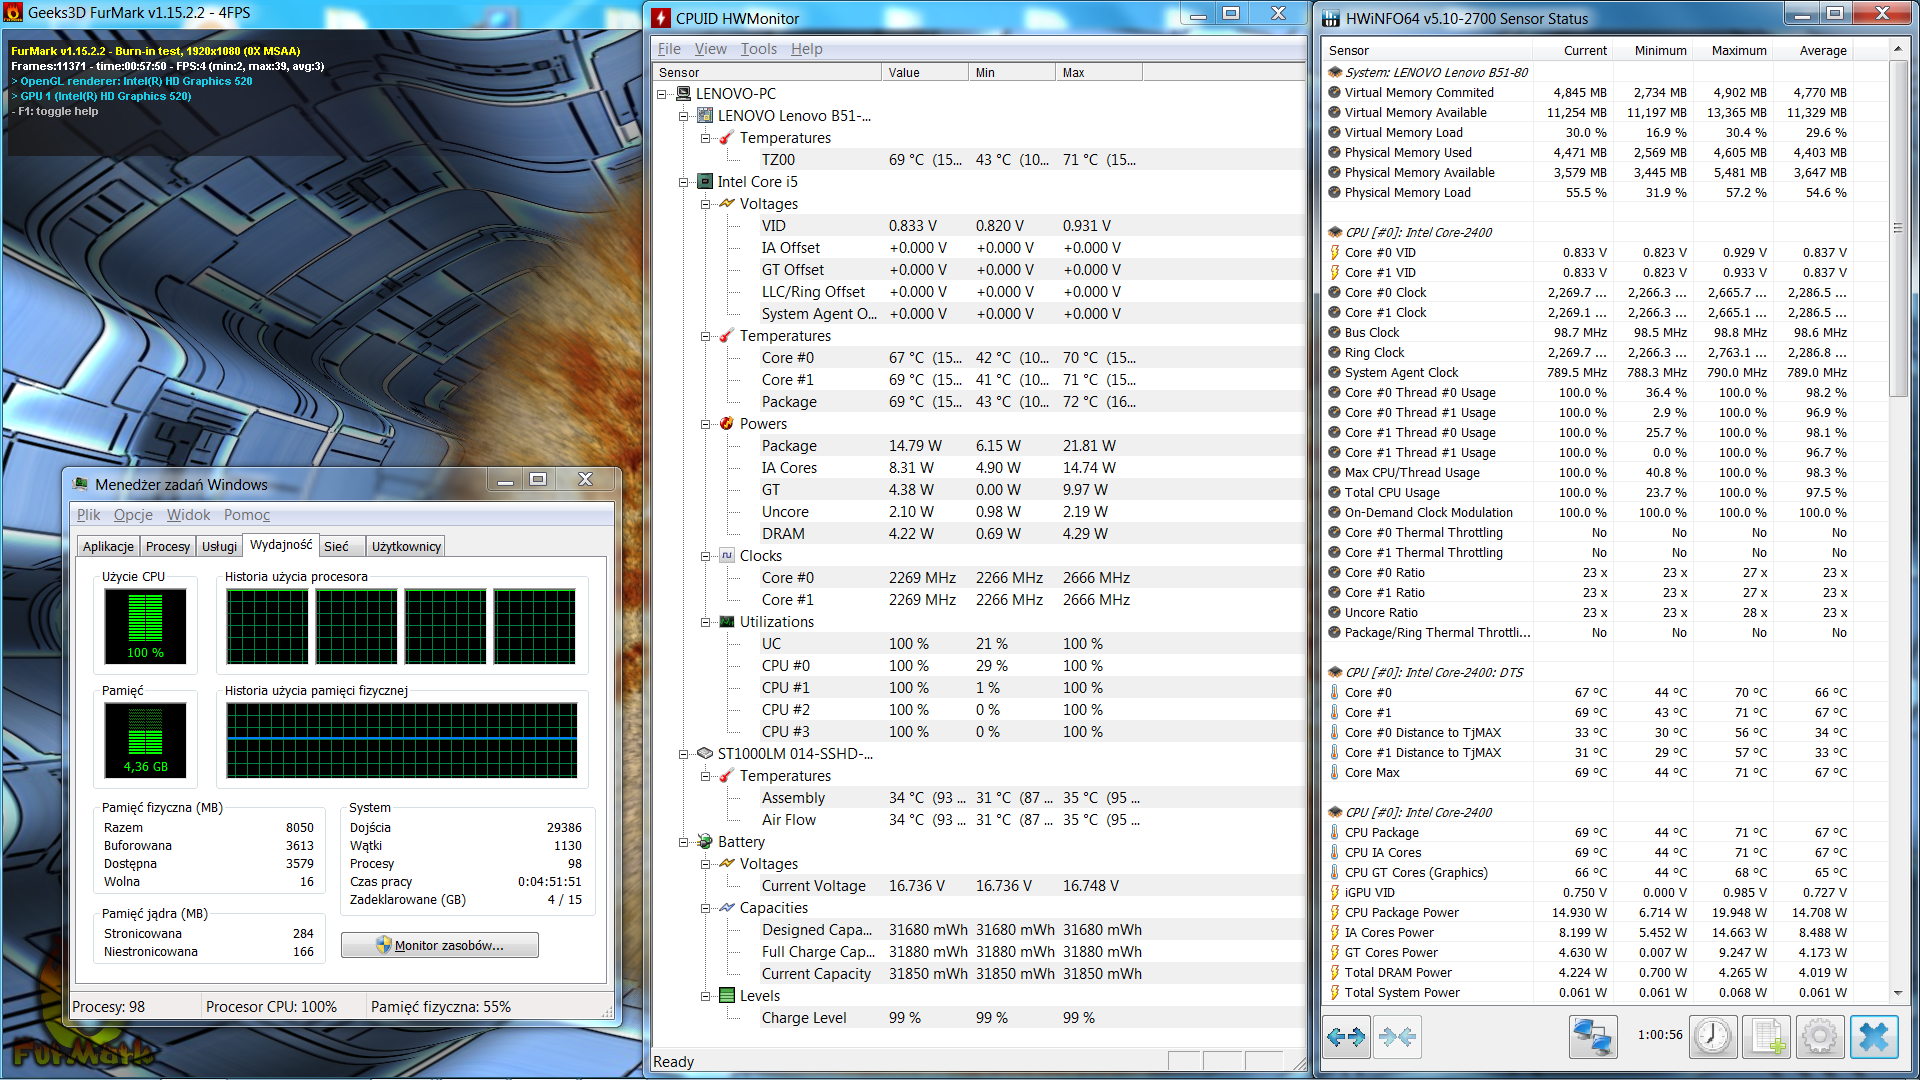Click the computer icon next to LENOVO-PC

[684, 94]
